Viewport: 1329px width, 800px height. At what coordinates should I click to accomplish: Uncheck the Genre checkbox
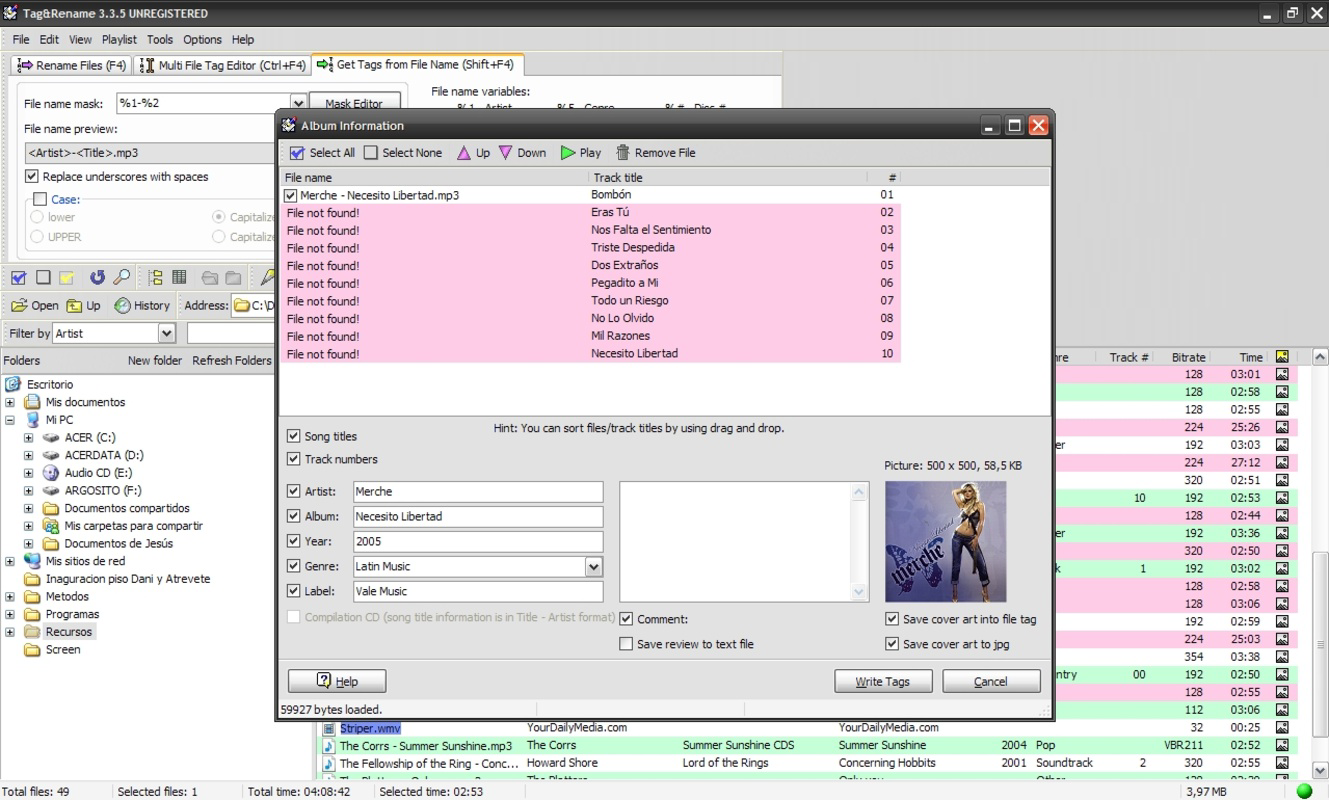(x=293, y=566)
